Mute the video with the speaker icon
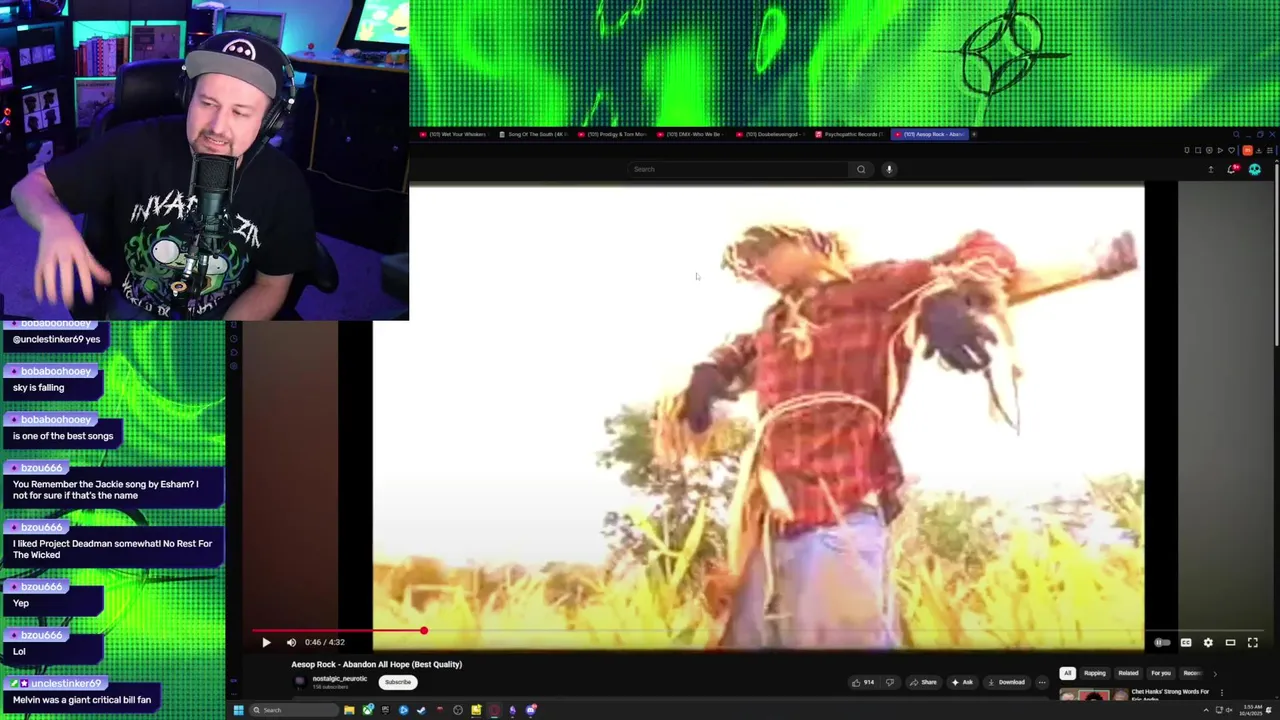Screen dimensions: 1280x720 click(x=291, y=643)
